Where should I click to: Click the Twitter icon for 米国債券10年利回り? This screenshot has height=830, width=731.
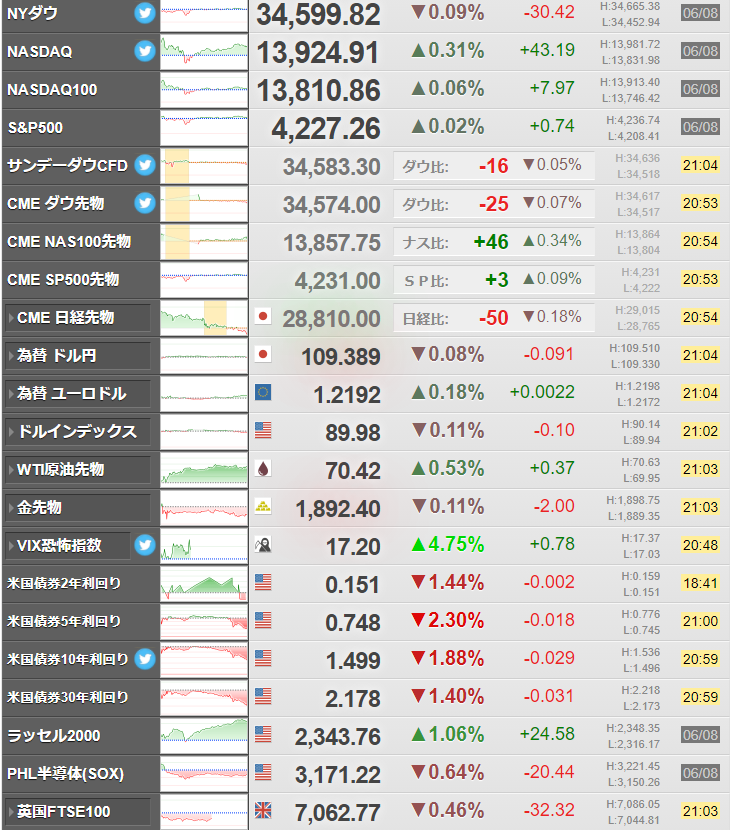point(145,659)
